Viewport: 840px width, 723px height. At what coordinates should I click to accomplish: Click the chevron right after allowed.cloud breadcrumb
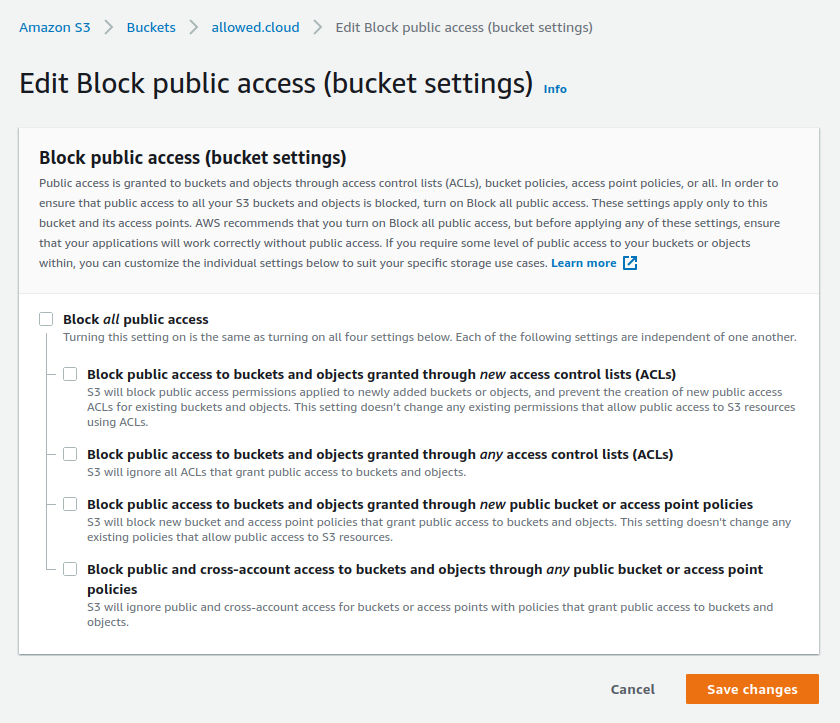(x=317, y=28)
